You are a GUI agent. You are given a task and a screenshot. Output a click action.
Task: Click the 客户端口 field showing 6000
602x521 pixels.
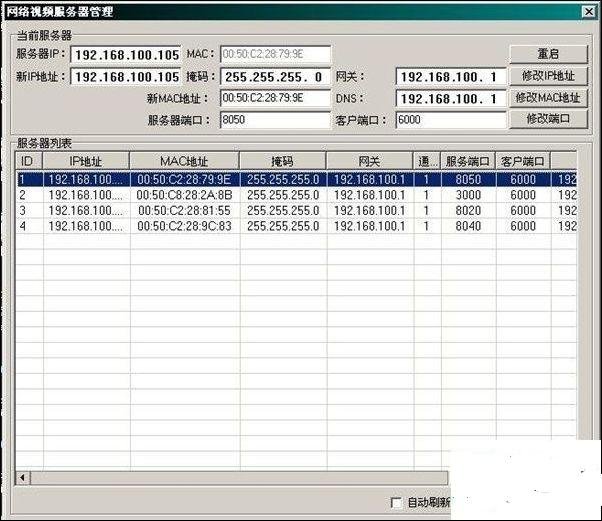pos(449,119)
